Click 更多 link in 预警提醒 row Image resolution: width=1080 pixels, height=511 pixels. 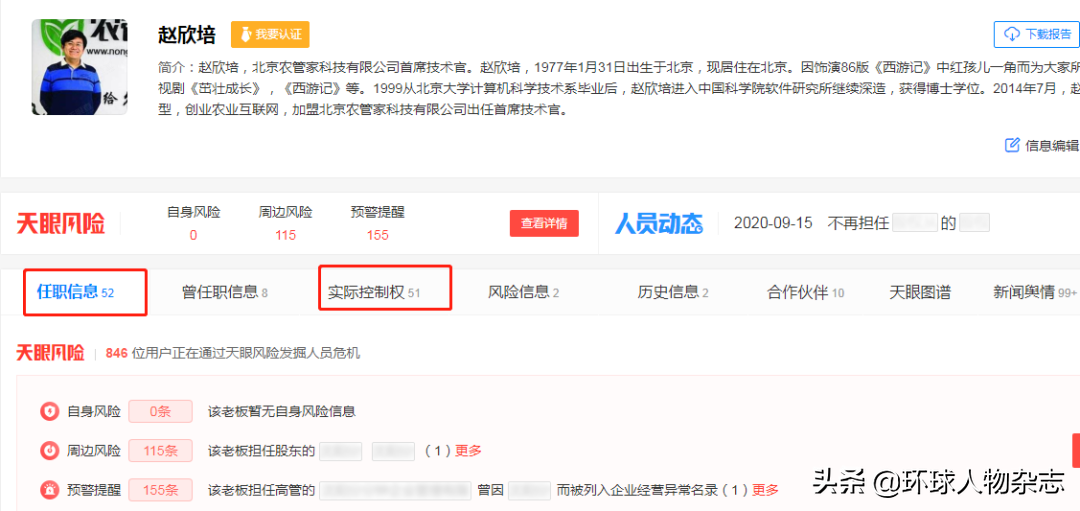point(765,490)
